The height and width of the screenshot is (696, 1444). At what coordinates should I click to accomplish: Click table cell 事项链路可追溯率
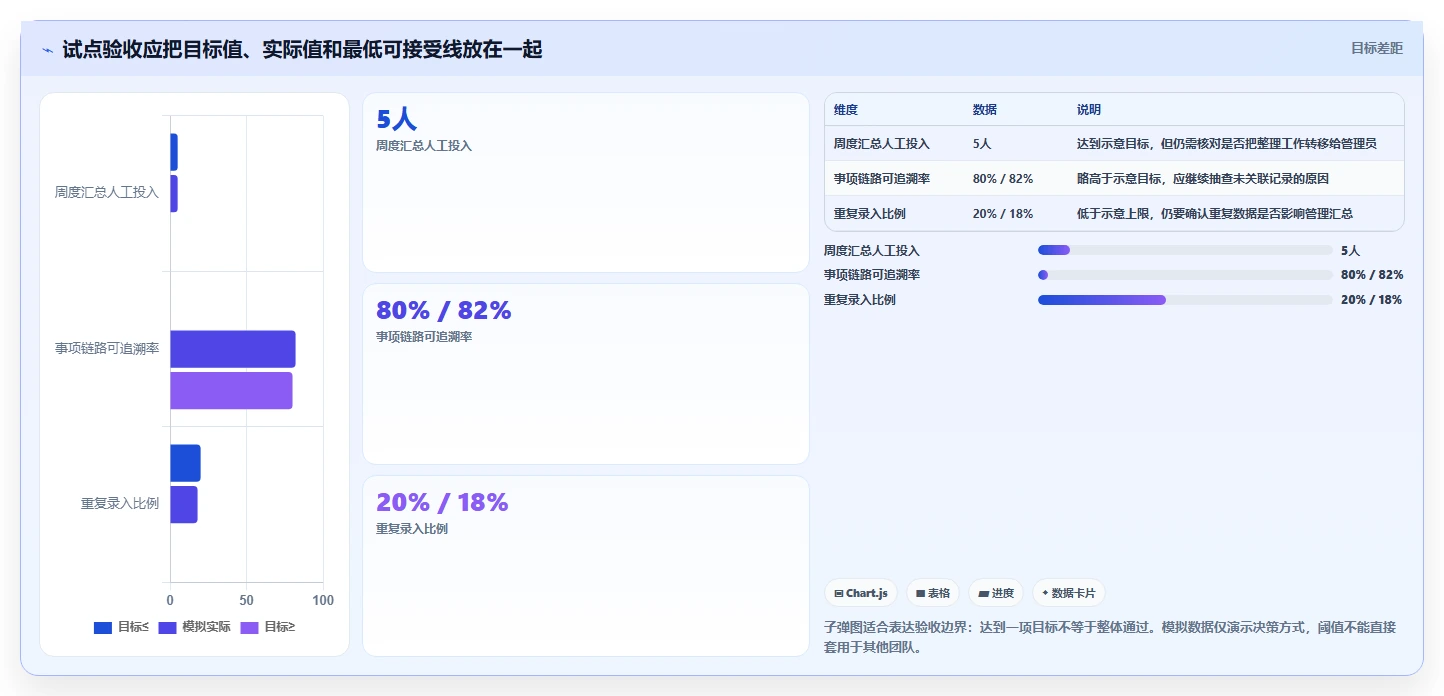[x=881, y=179]
